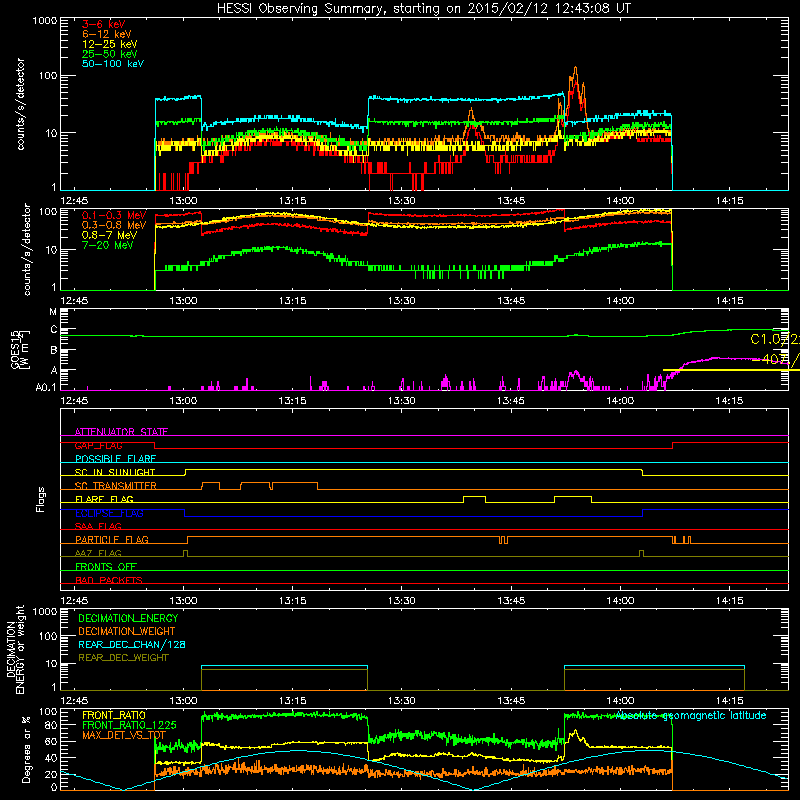Click the REAR_DEC_WEIGHT legend label
This screenshot has height=800, width=800.
click(123, 658)
